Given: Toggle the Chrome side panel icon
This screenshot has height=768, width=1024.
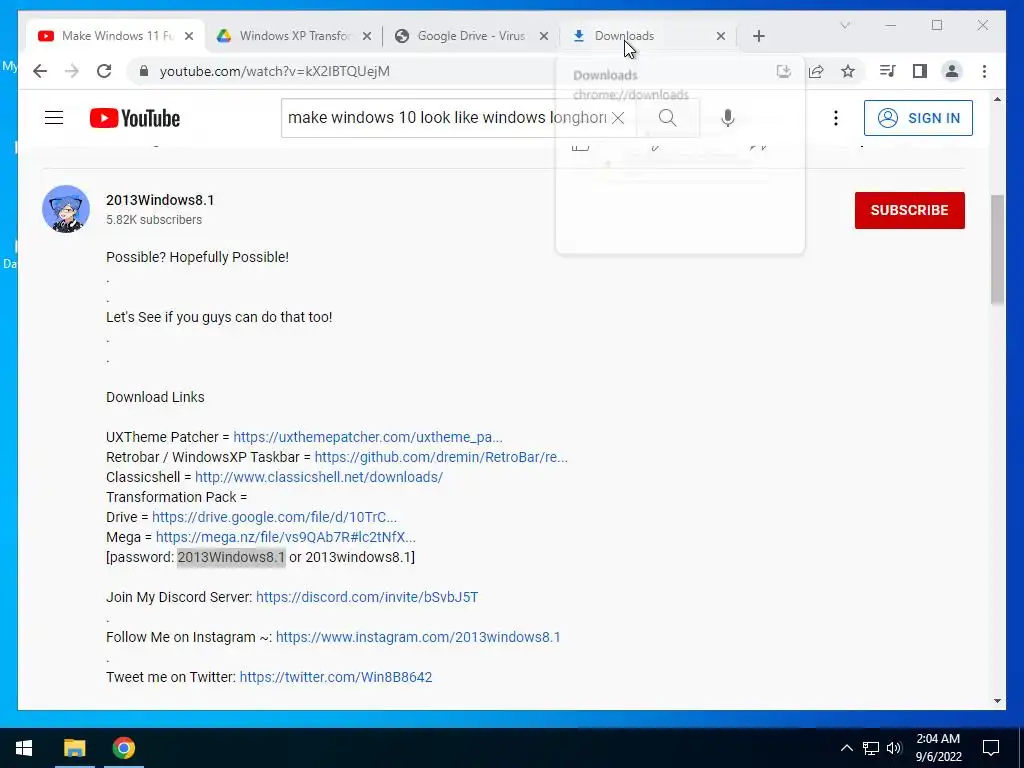Looking at the screenshot, I should [920, 71].
